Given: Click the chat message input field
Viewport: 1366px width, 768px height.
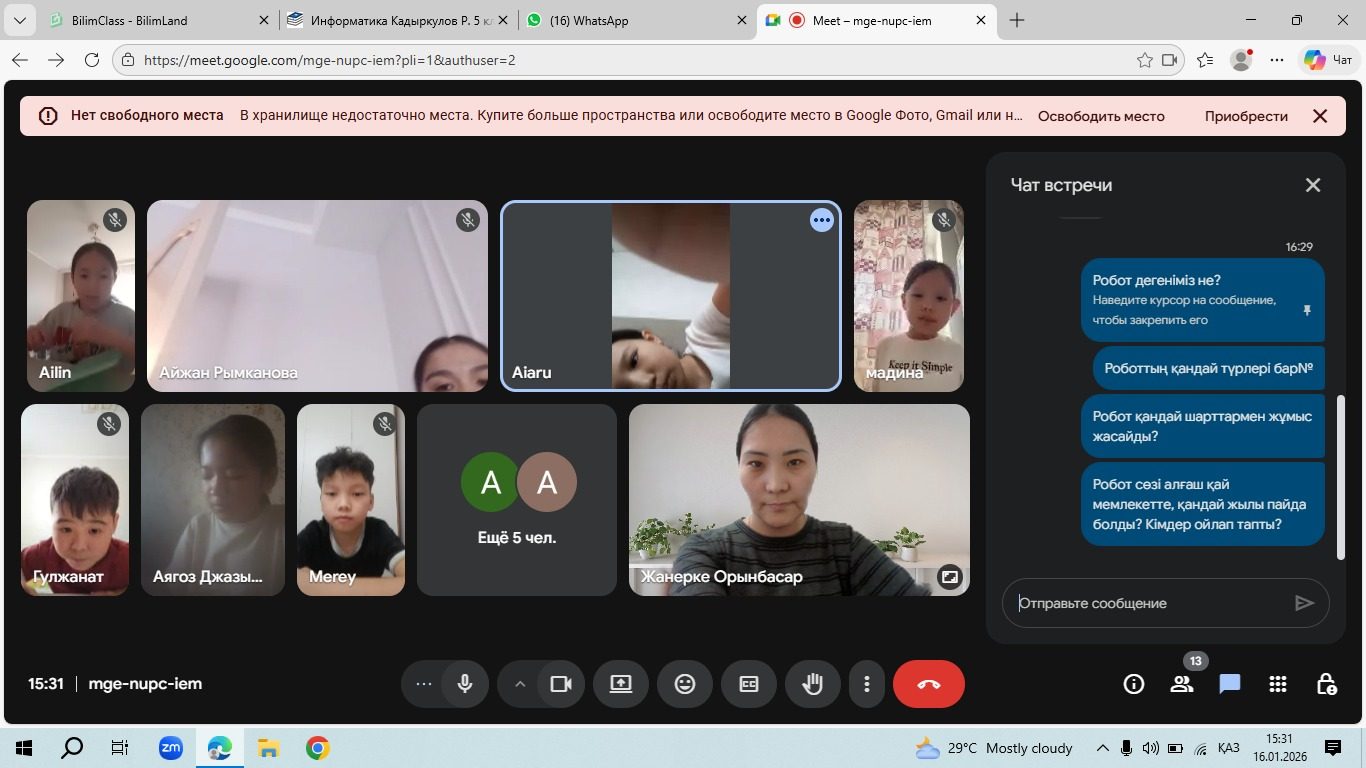Looking at the screenshot, I should (x=1150, y=603).
